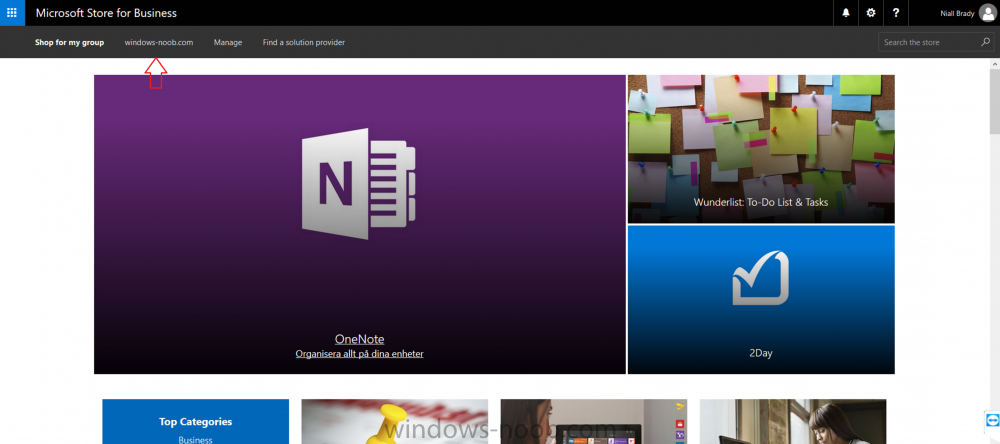Click Wunderlist: To-Do List & Tasks label
The image size is (1000, 444).
tap(761, 202)
